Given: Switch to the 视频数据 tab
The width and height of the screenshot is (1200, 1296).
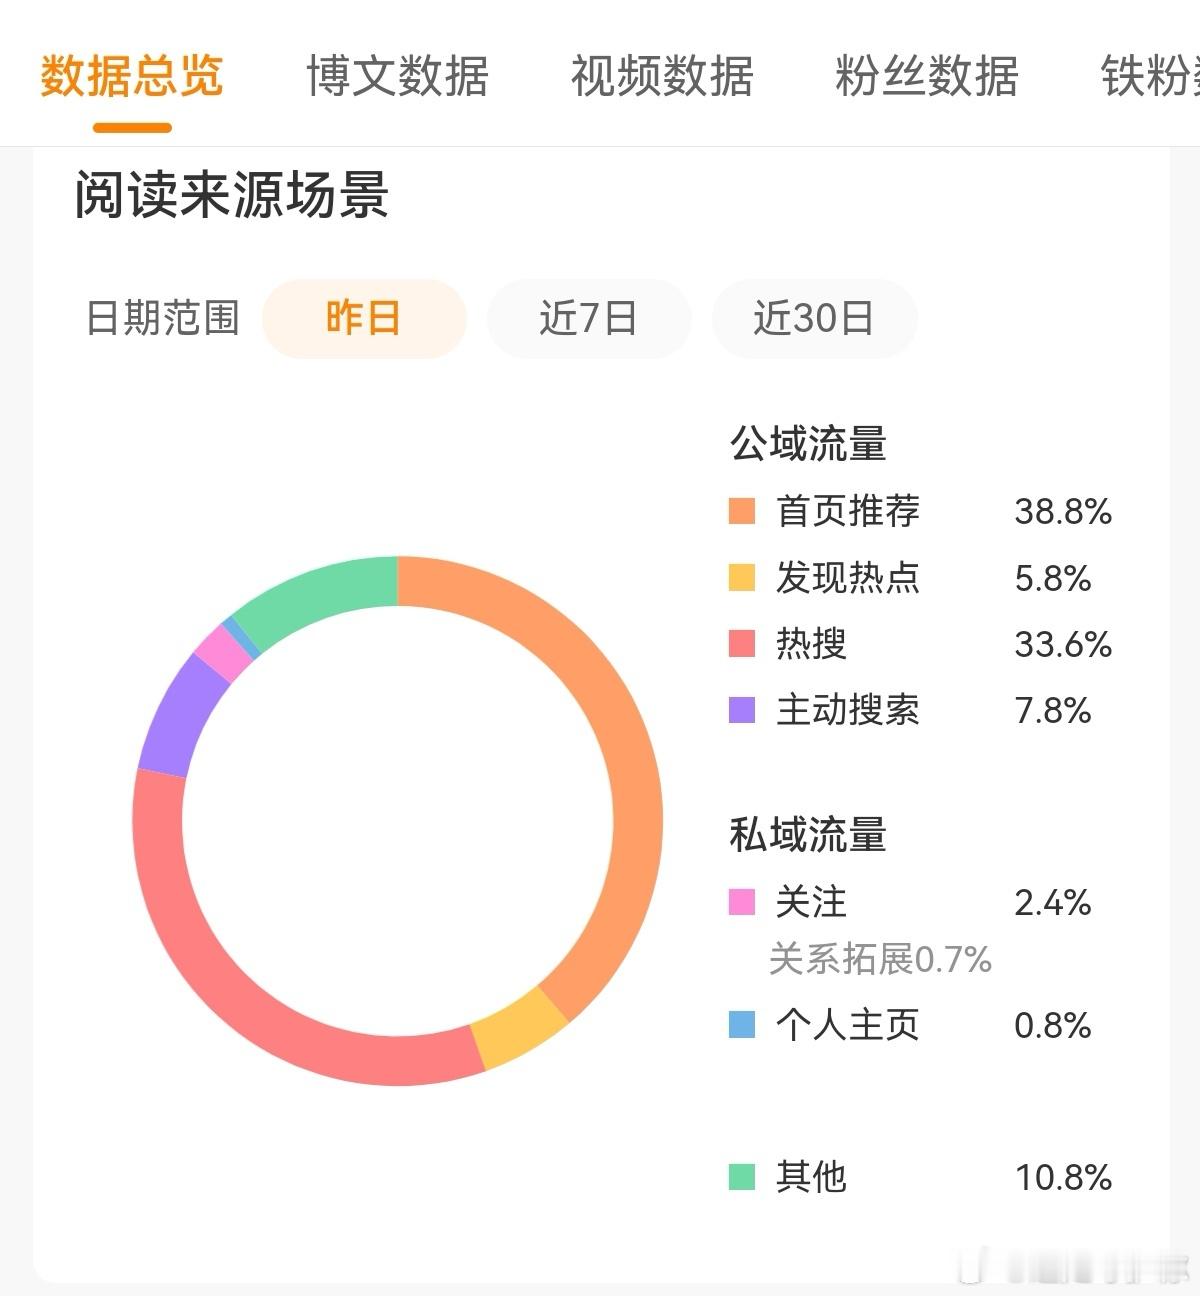Looking at the screenshot, I should click(662, 77).
